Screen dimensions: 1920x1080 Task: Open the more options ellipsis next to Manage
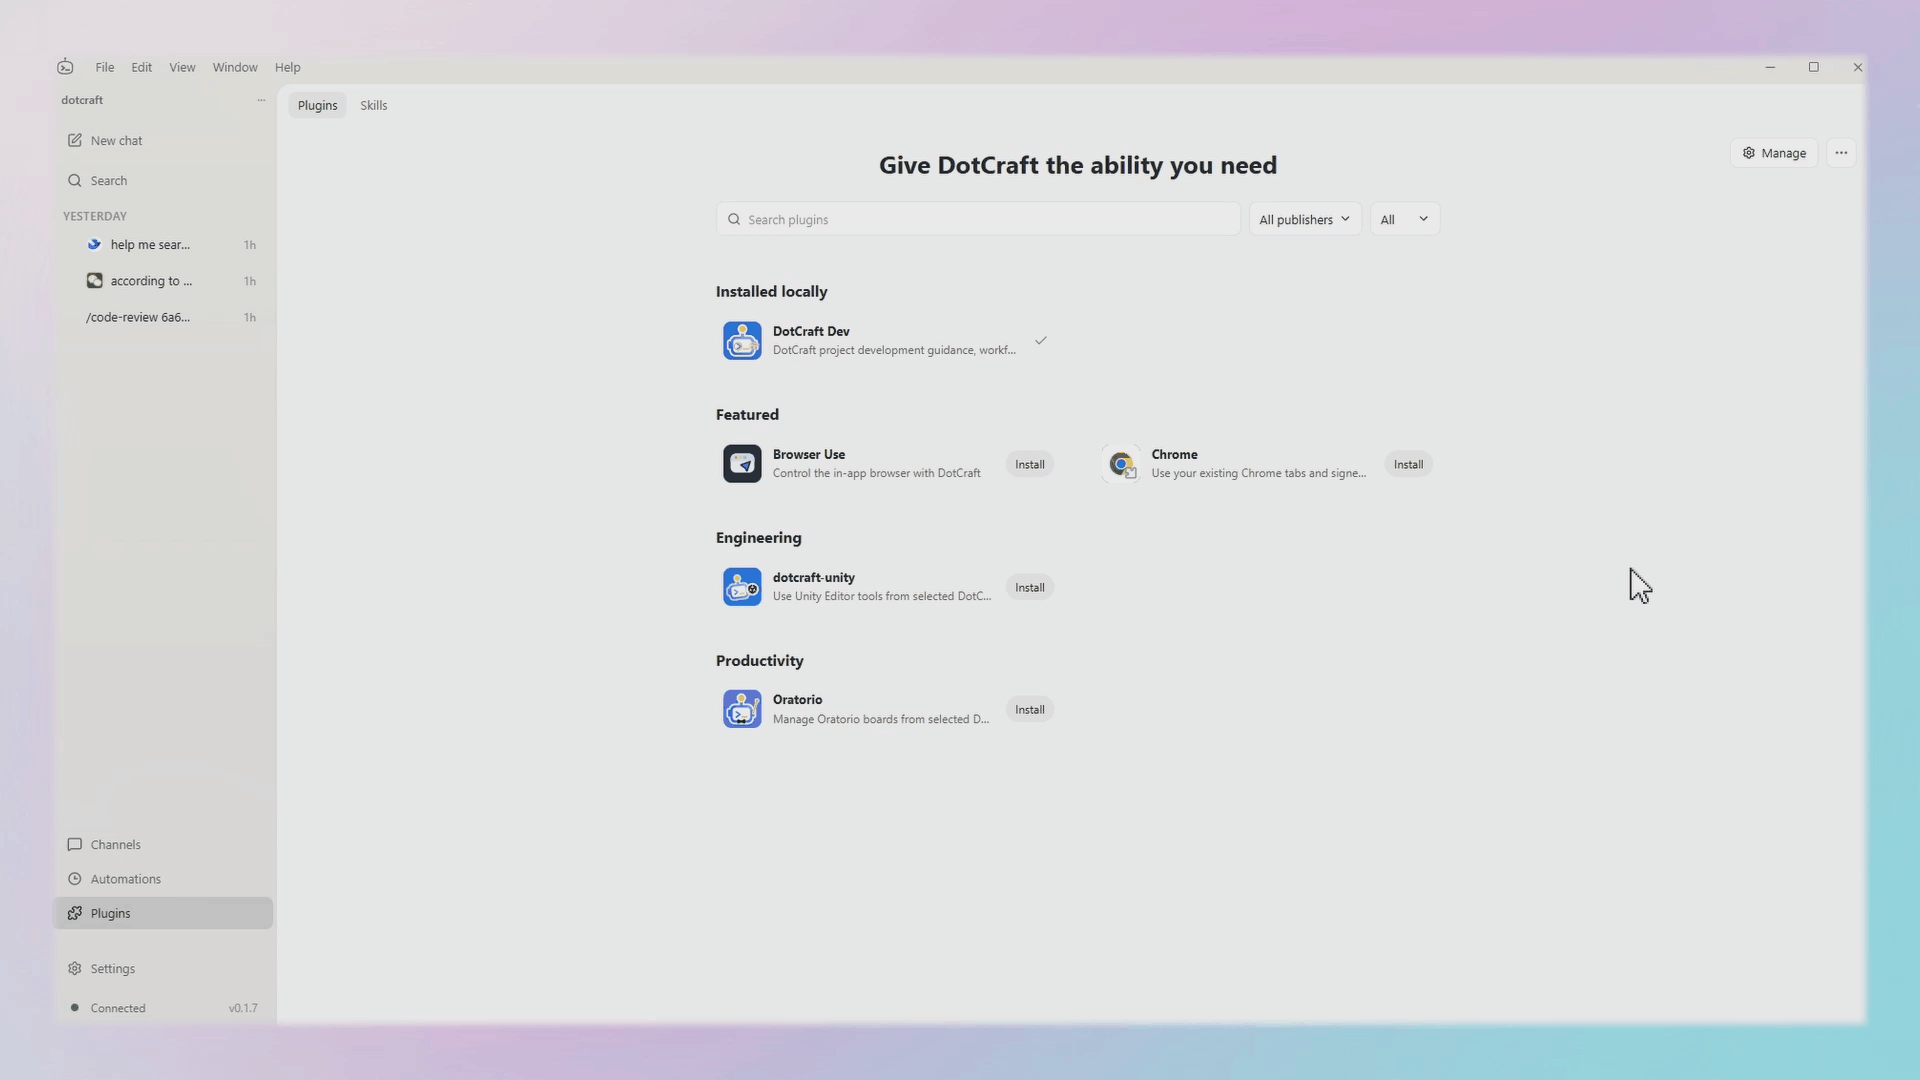point(1841,153)
